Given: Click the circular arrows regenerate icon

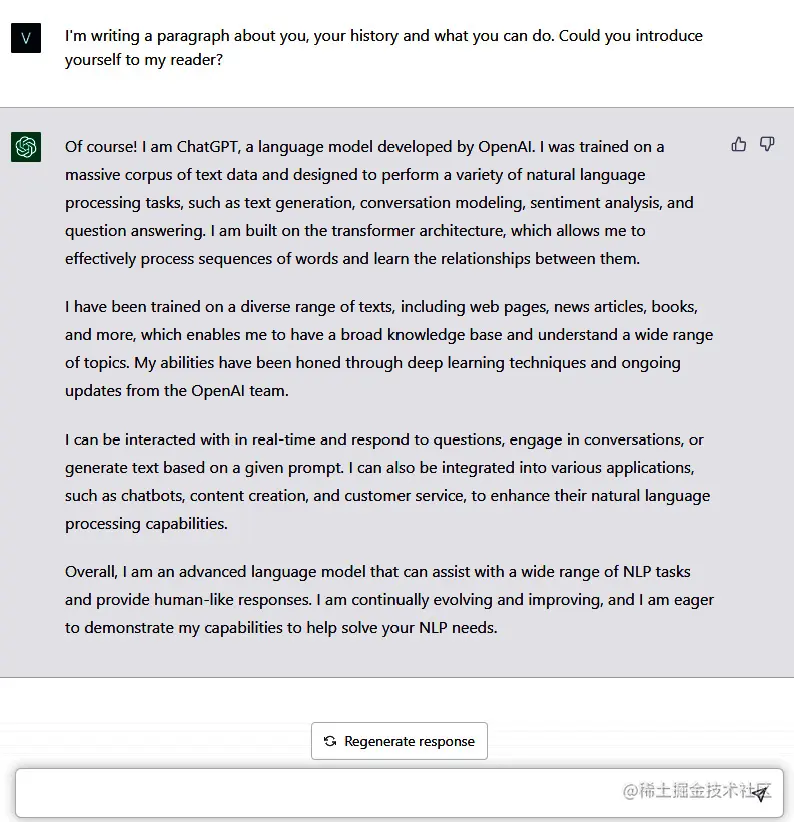Looking at the screenshot, I should (330, 741).
